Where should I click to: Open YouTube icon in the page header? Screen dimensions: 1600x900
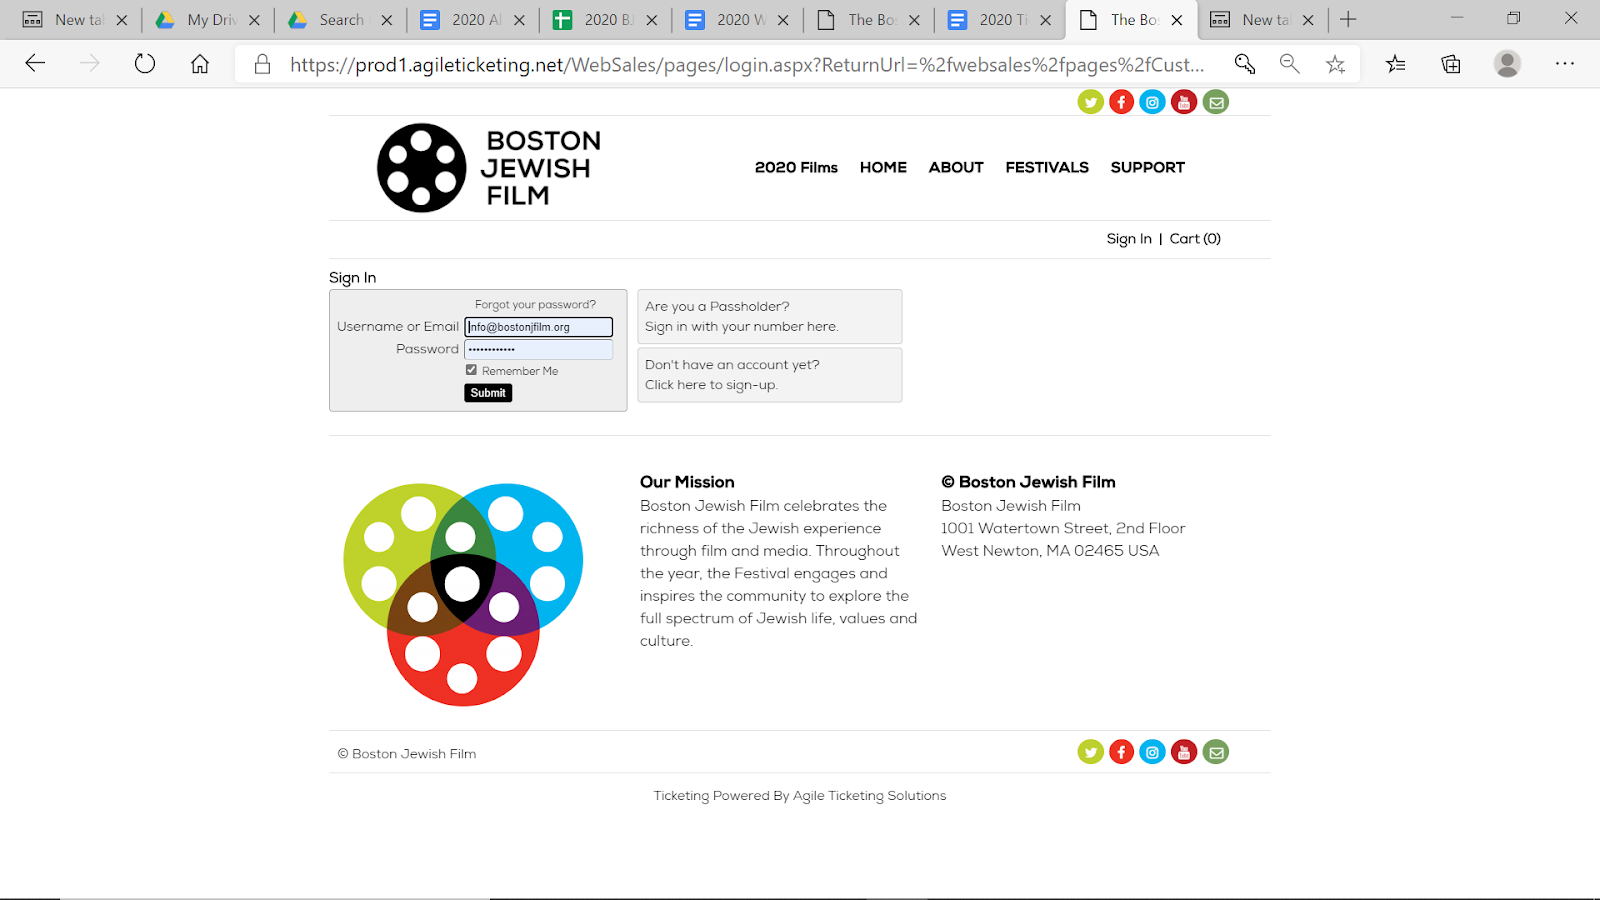[x=1184, y=102]
